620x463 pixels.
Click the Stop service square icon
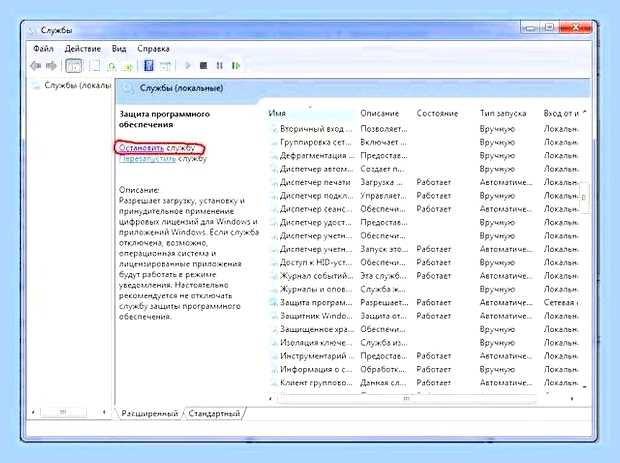(204, 66)
